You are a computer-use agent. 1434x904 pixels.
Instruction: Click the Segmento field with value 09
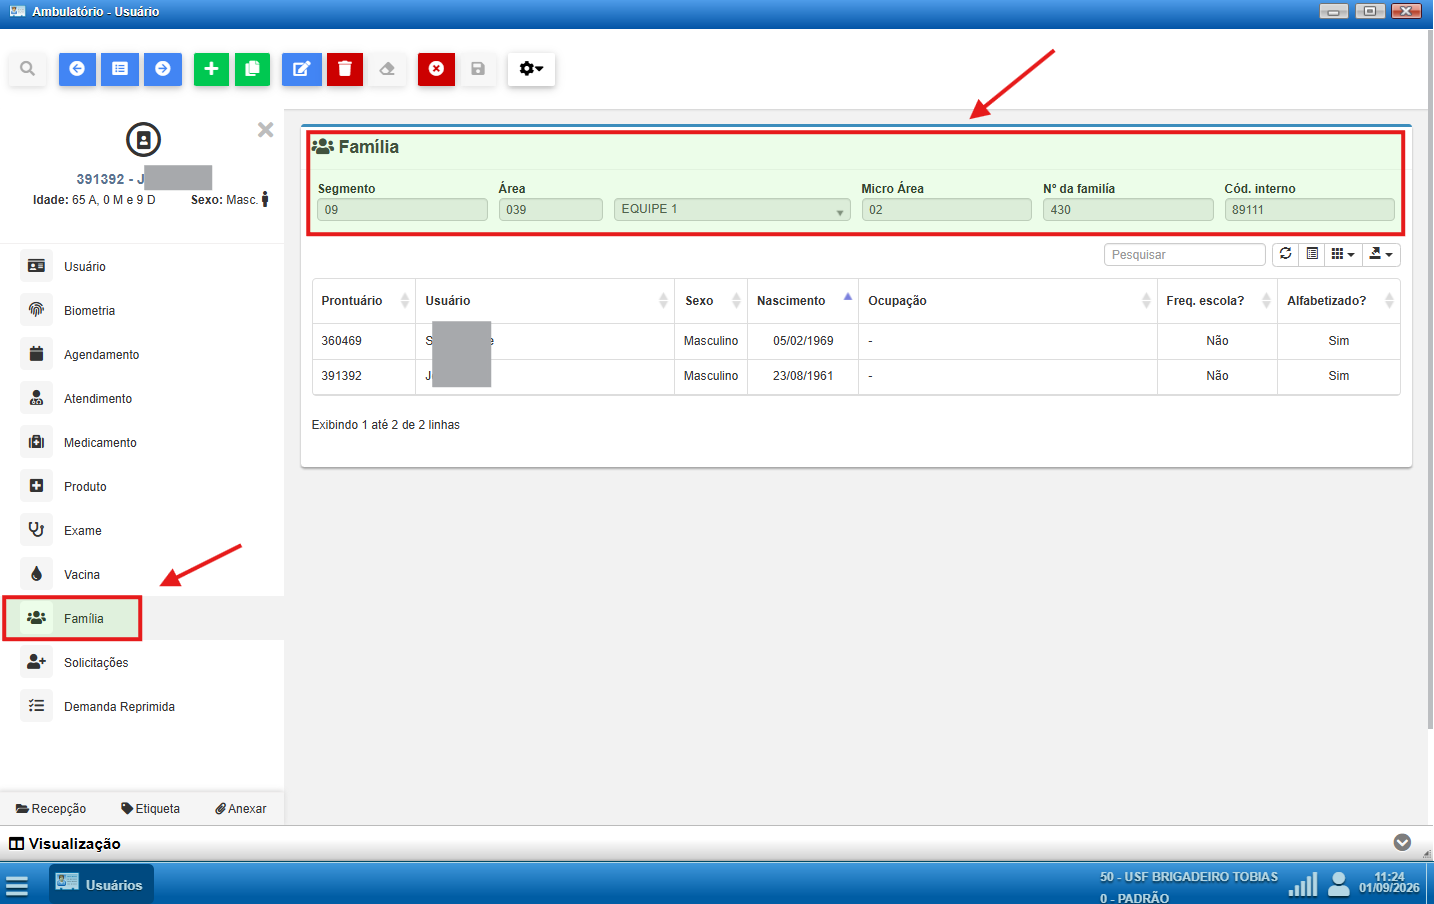pyautogui.click(x=402, y=209)
